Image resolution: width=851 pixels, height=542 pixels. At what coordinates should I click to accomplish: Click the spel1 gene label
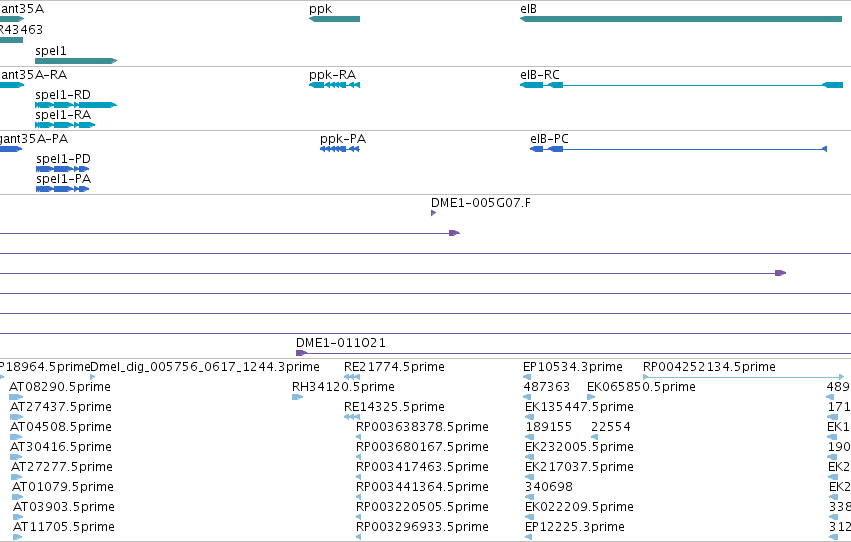tap(50, 50)
